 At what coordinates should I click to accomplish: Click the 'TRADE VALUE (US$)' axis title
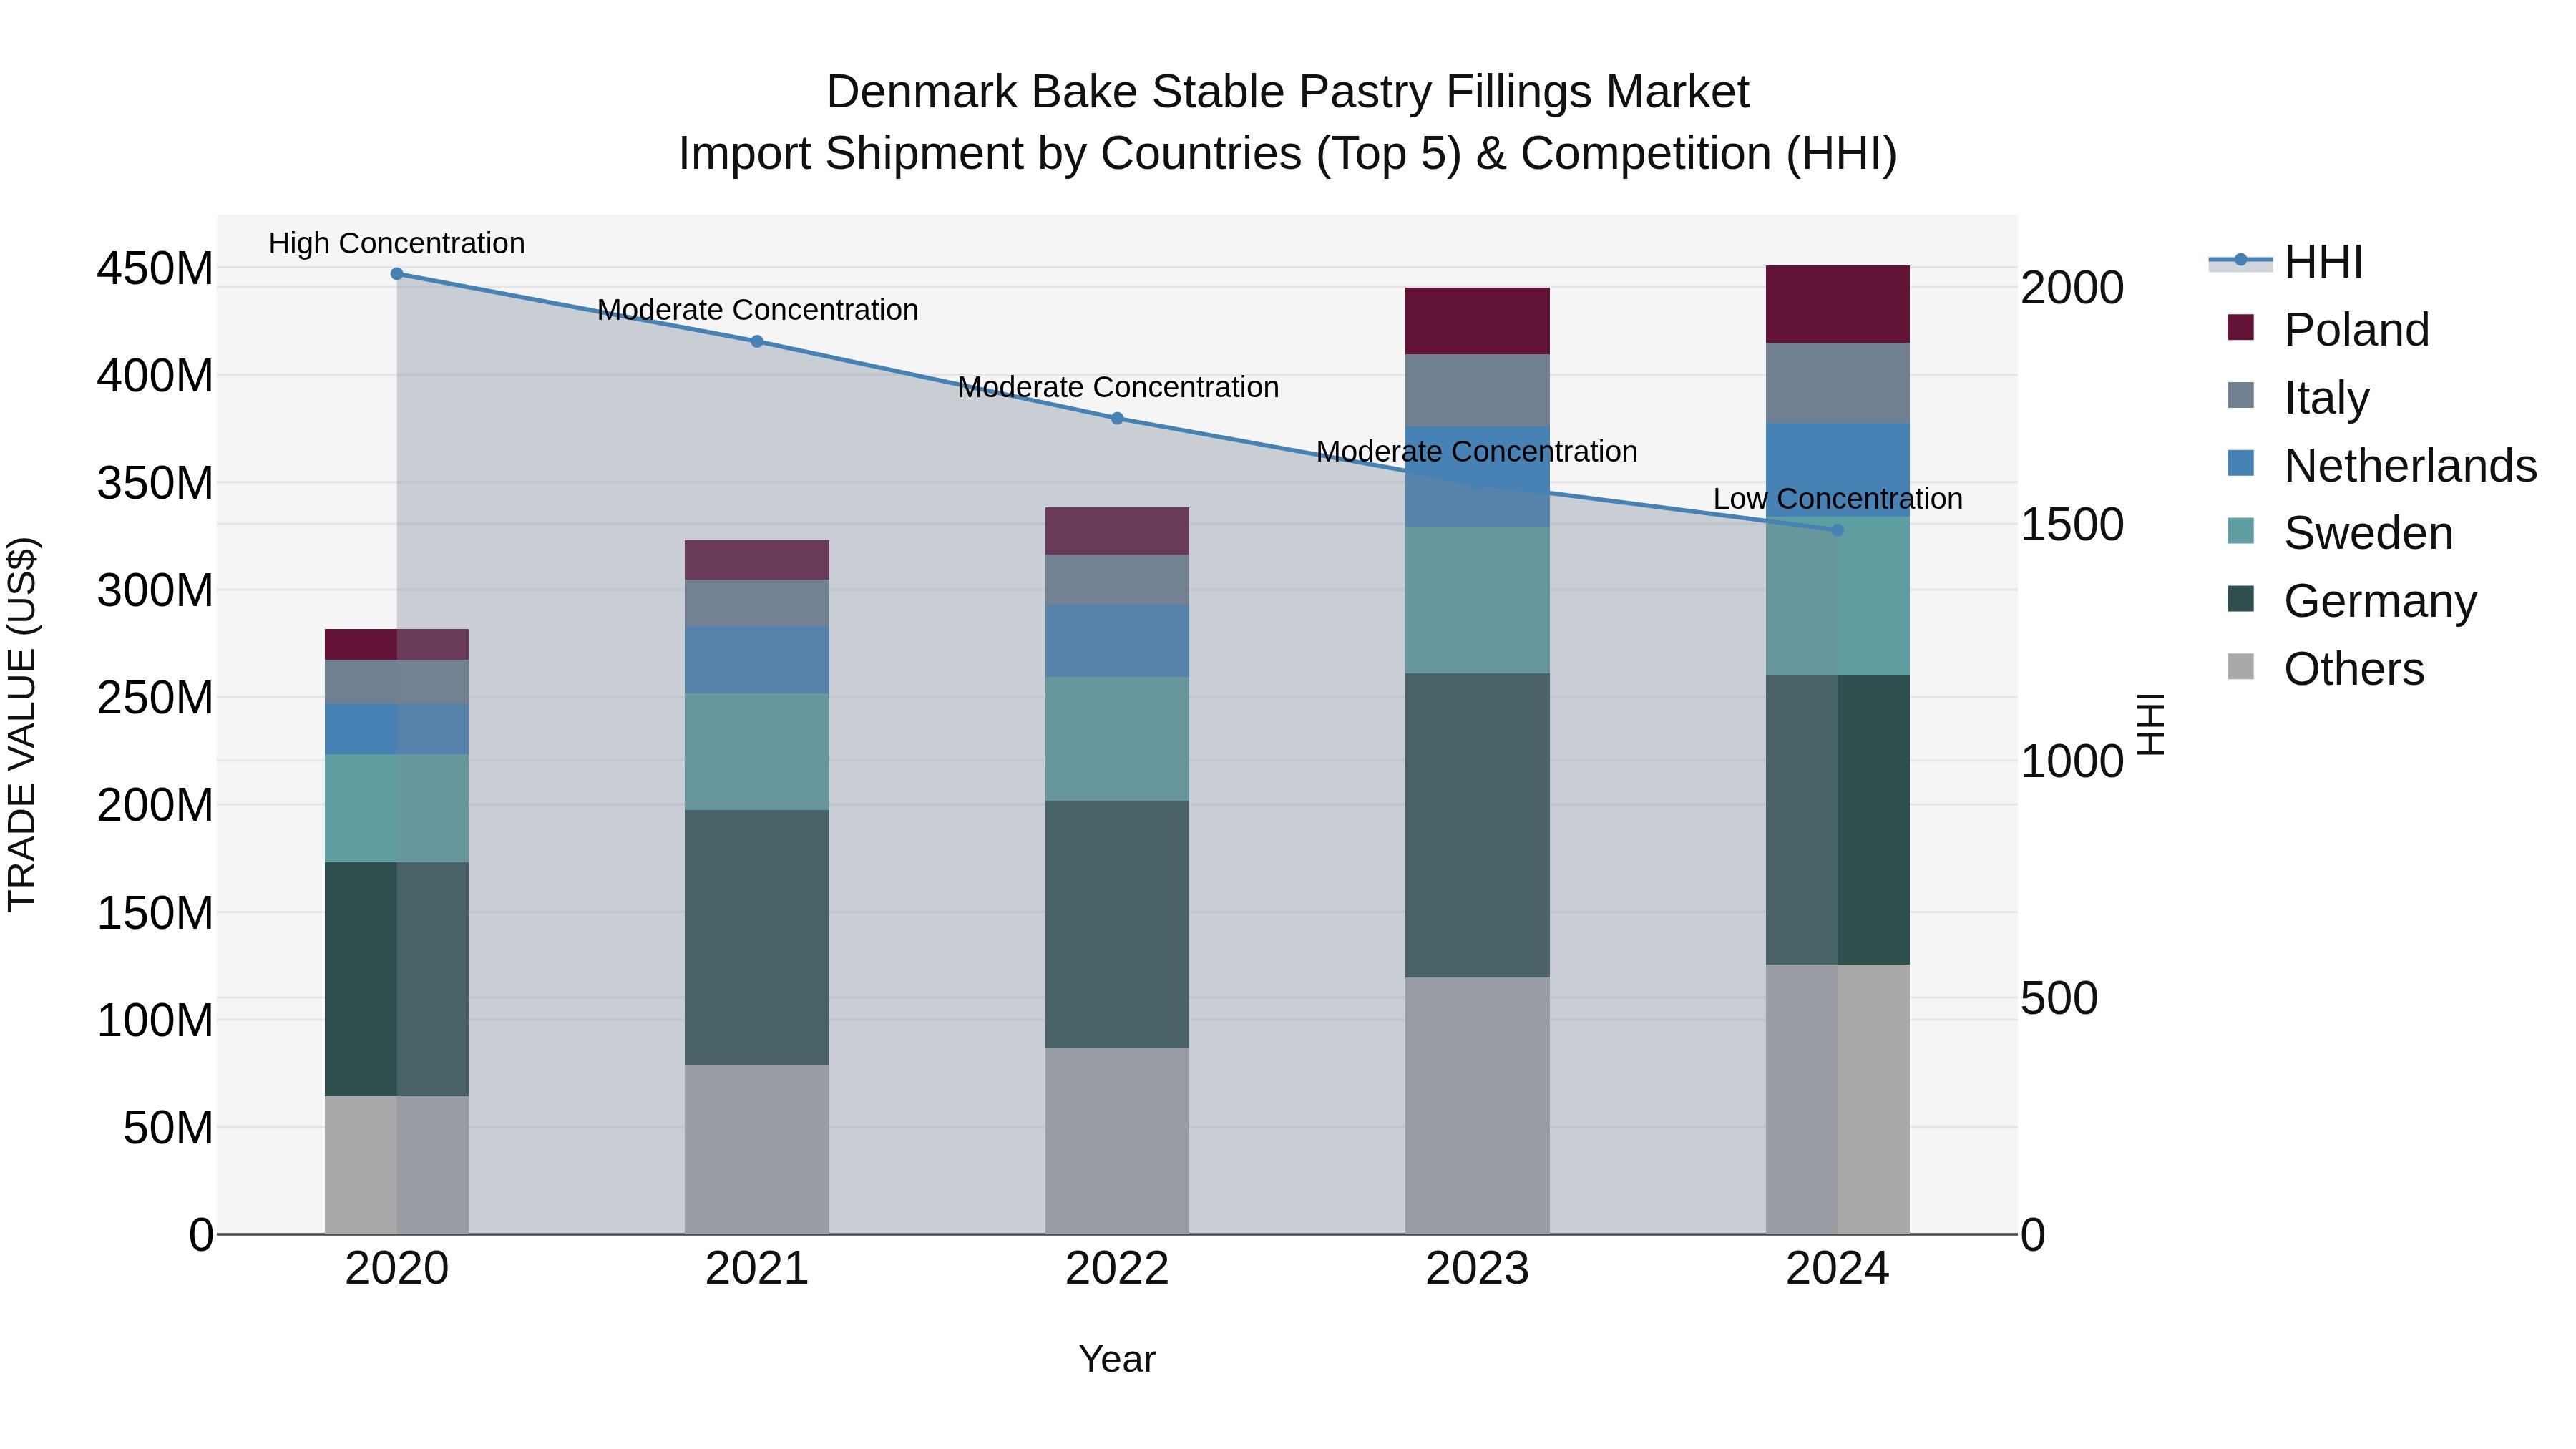coord(22,725)
